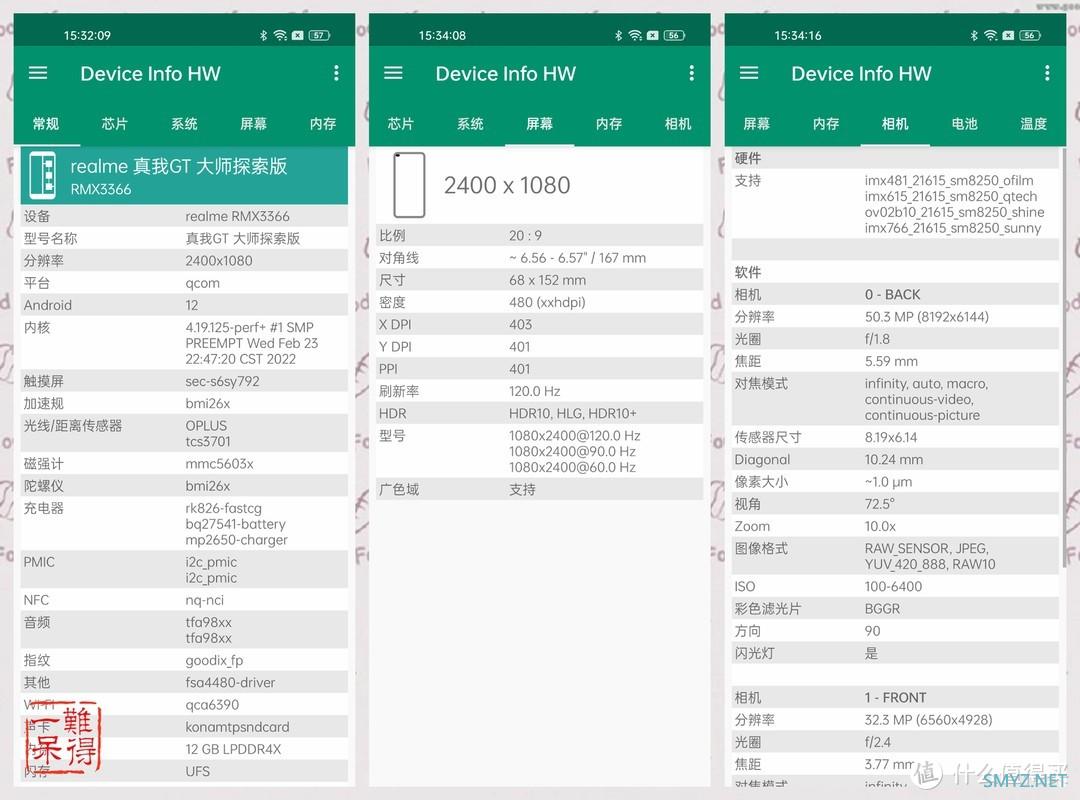Image resolution: width=1080 pixels, height=800 pixels.
Task: Select rk826-fastcg charger entry
Action: [x=223, y=508]
